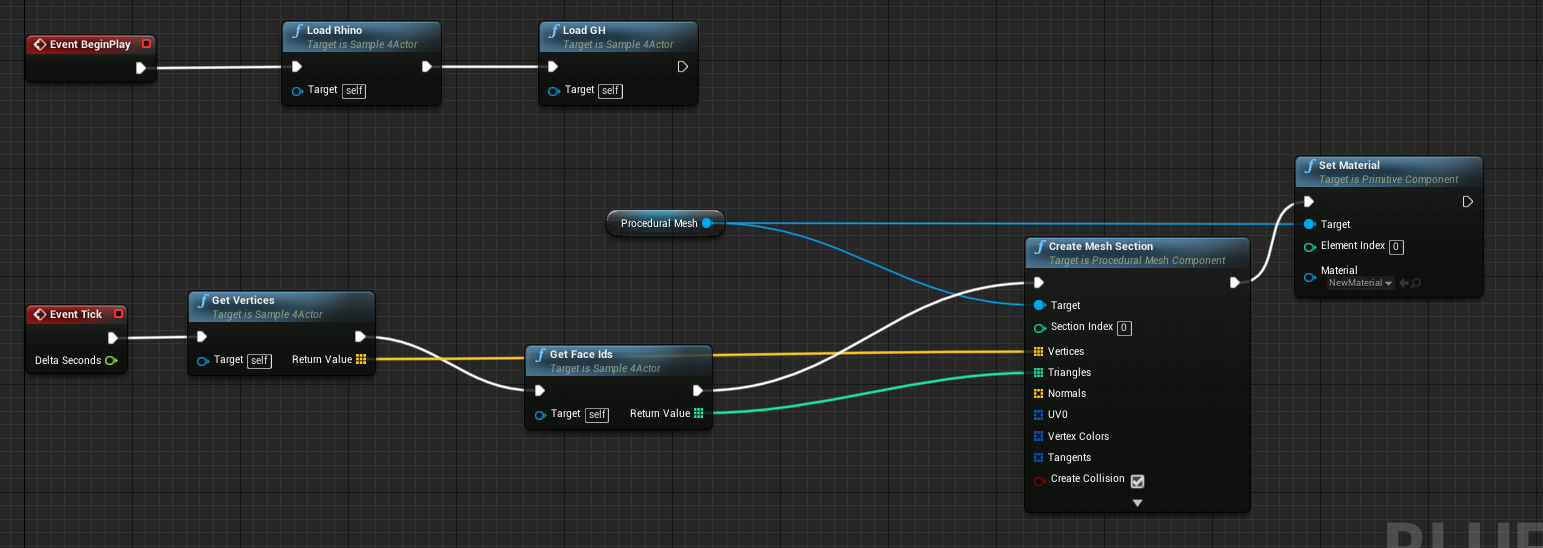Viewport: 1543px width, 548px height.
Task: Click the green Delta Seconds pin
Action: (x=110, y=360)
